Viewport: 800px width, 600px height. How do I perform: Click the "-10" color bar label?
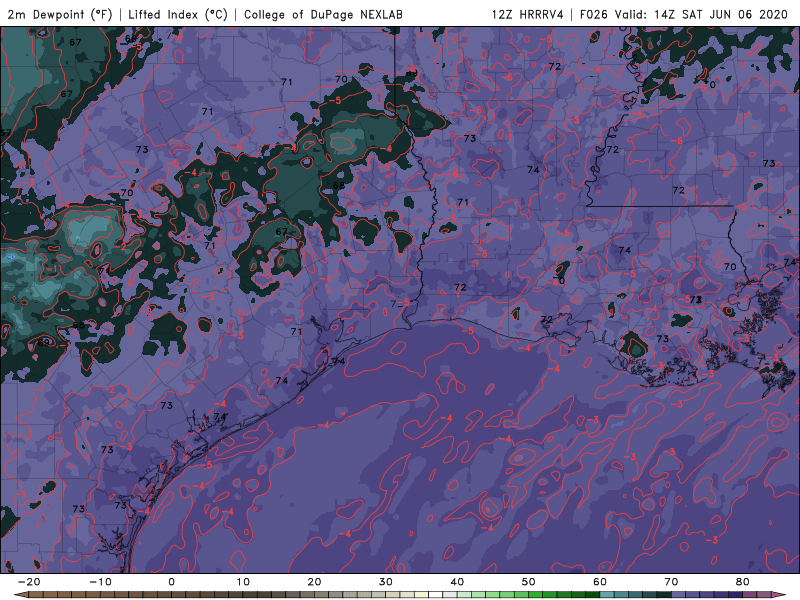[x=100, y=582]
